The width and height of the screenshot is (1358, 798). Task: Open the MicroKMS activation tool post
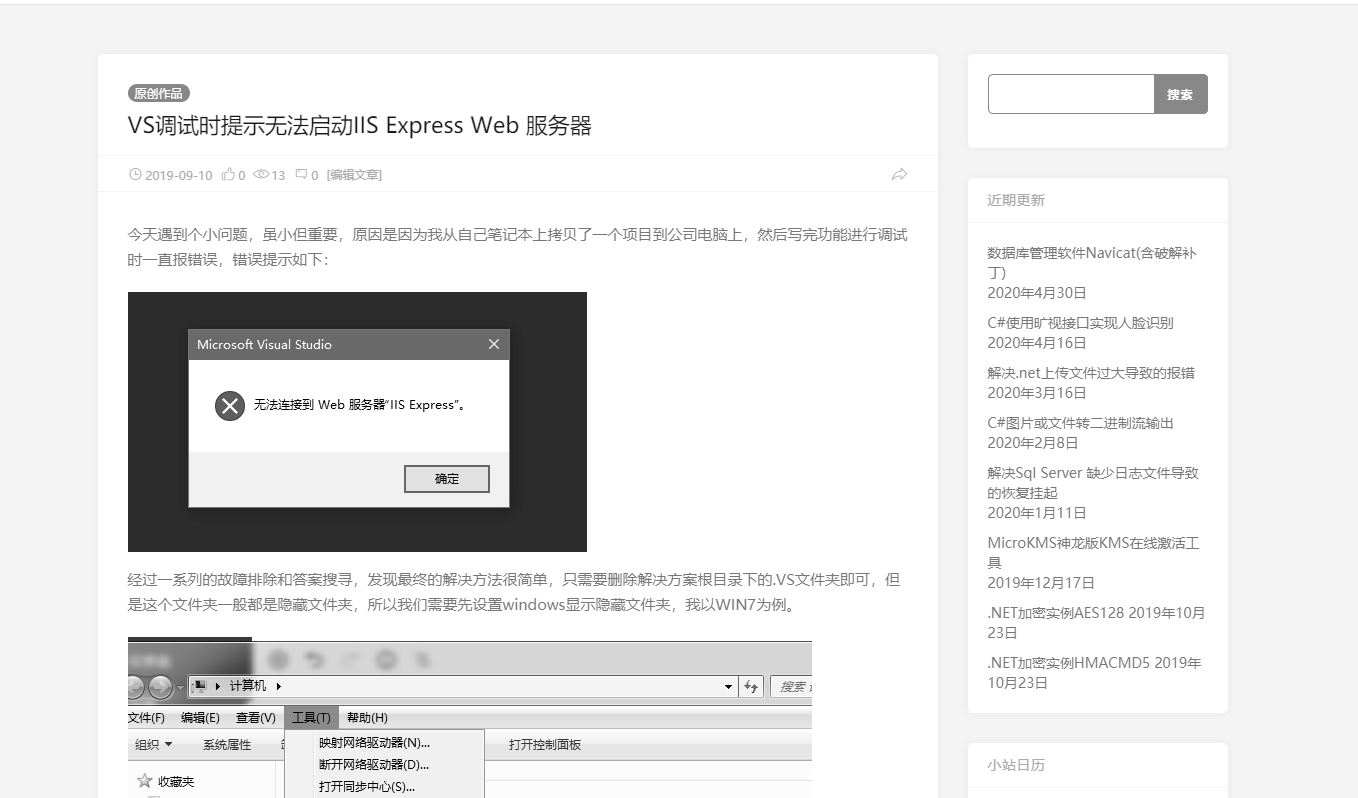coord(1092,552)
